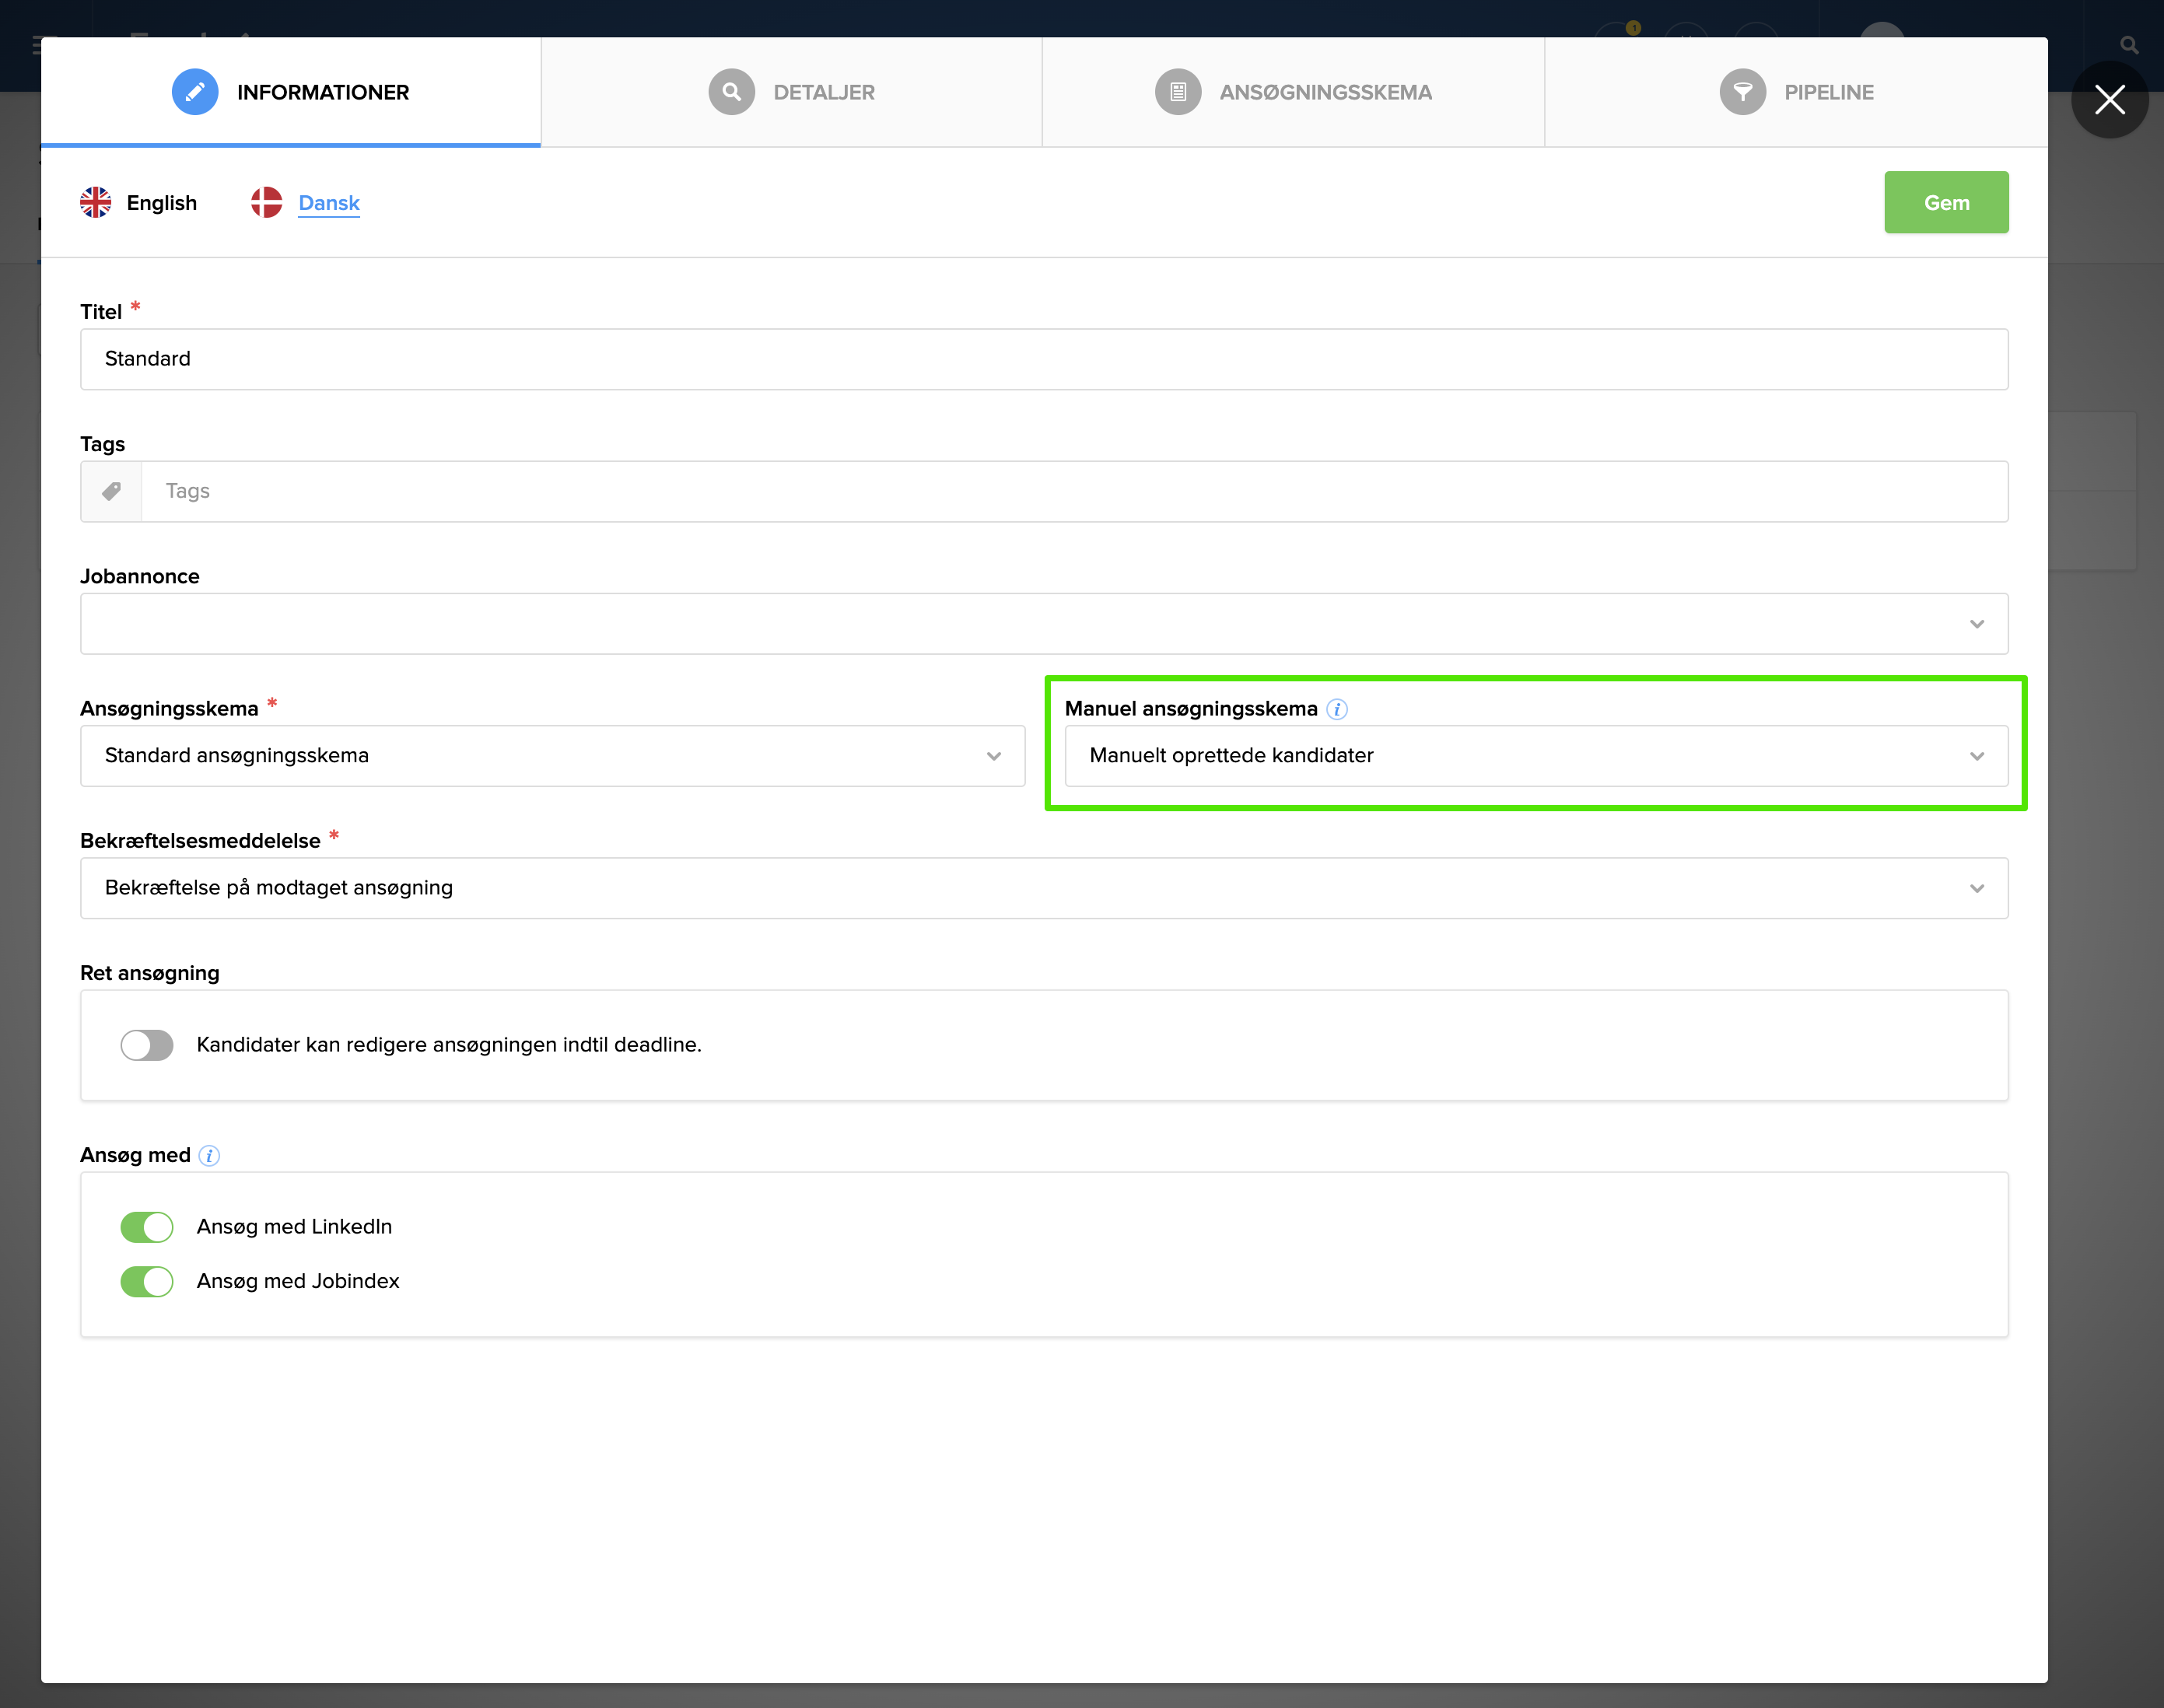Click the tag icon in Tags field
The height and width of the screenshot is (1708, 2164).
coord(112,491)
